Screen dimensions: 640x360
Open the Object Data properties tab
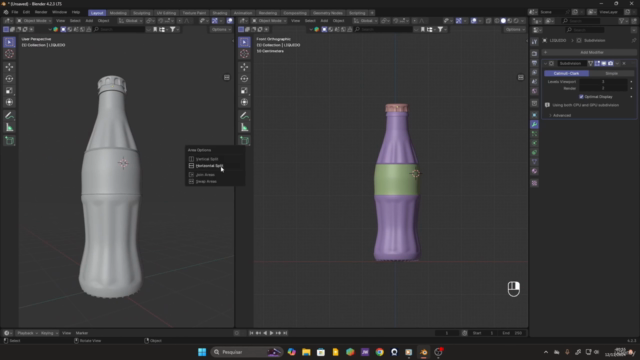534,162
